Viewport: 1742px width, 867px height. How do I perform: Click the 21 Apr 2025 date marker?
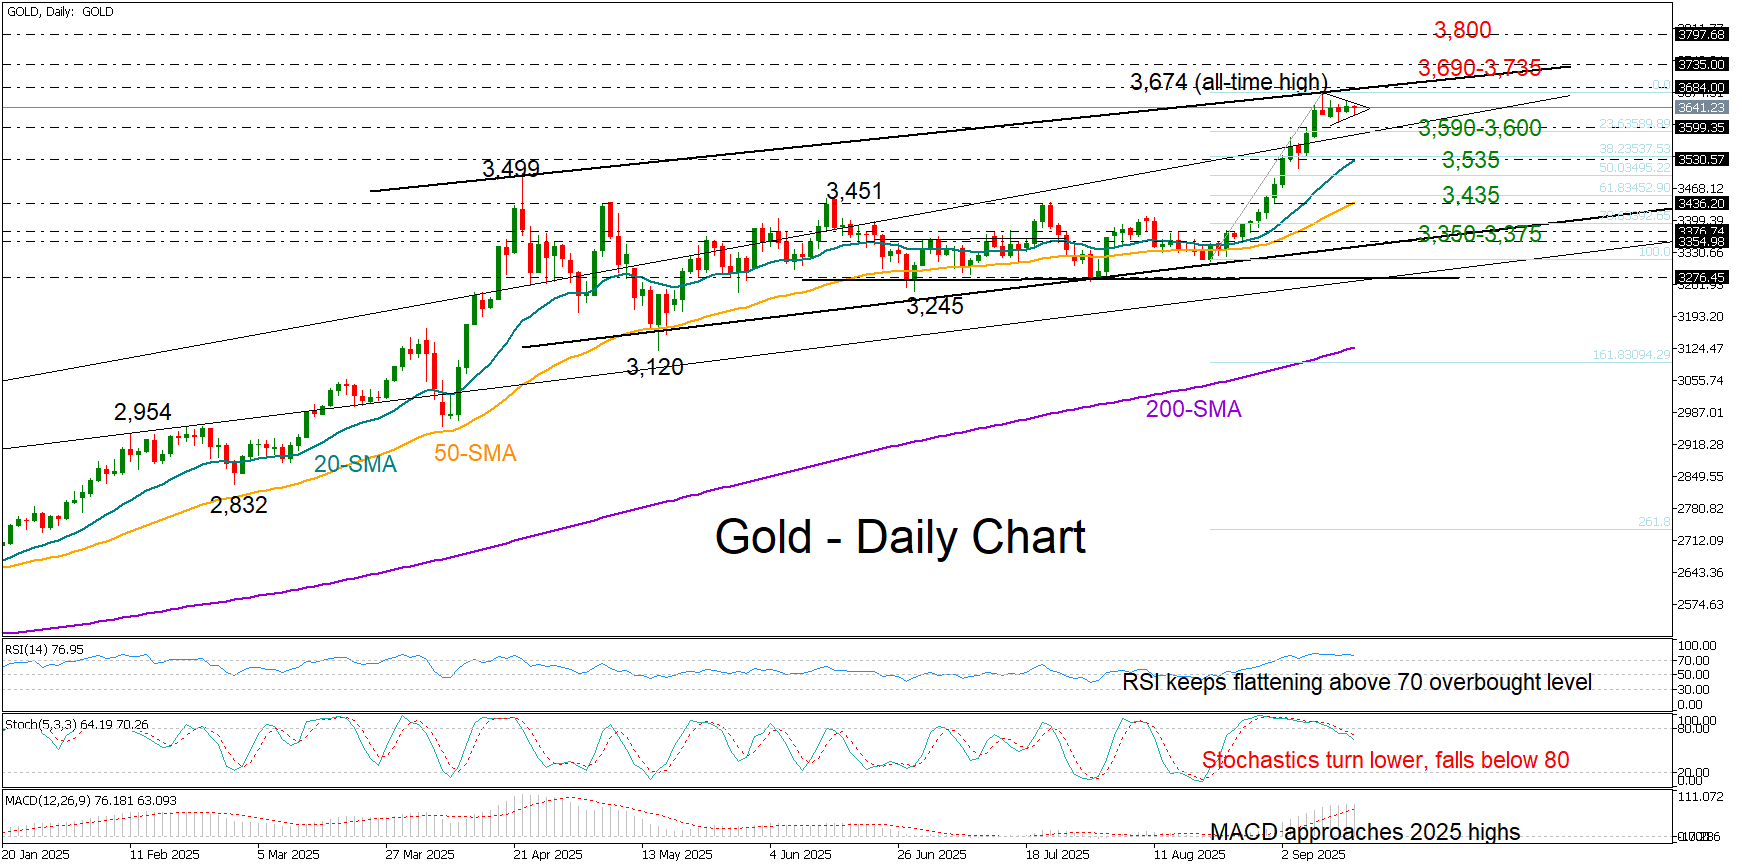coord(547,854)
